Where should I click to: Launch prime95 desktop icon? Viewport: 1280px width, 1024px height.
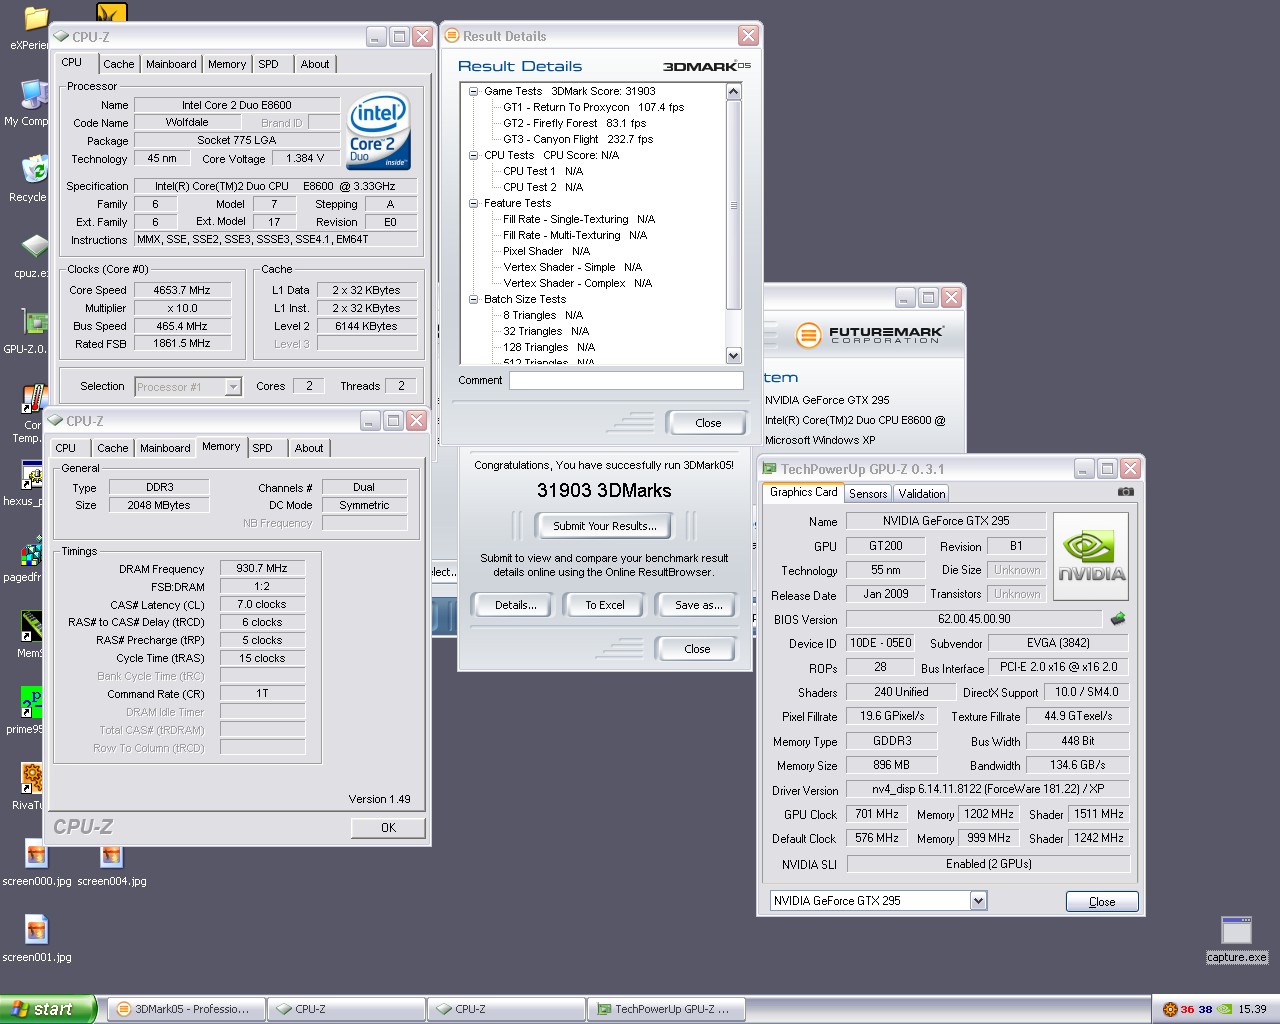coord(32,702)
